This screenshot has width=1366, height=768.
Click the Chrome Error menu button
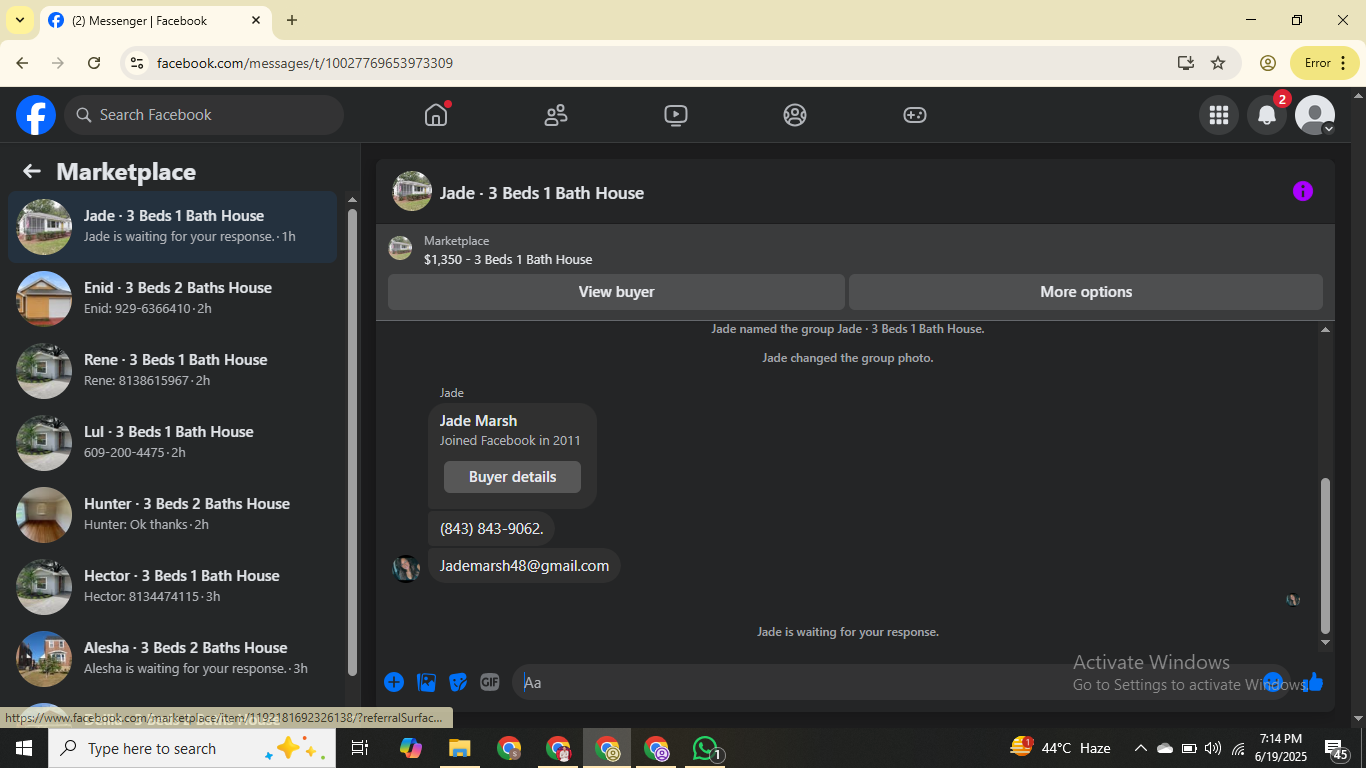(x=1325, y=63)
